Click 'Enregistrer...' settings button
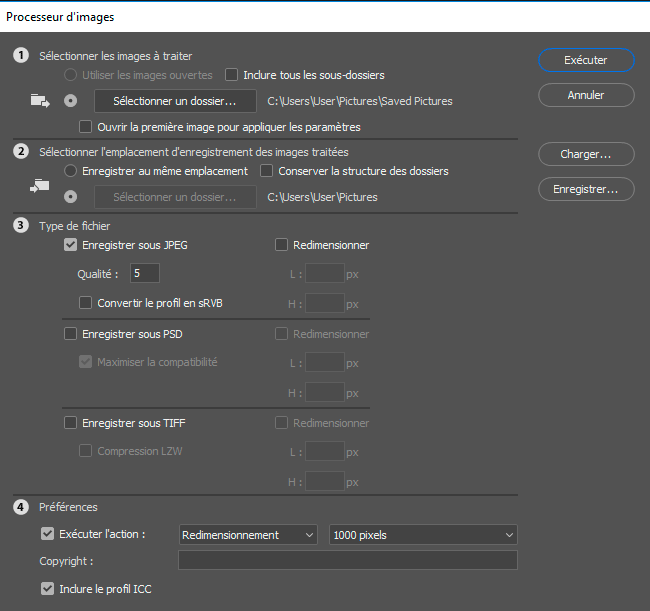This screenshot has width=650, height=611. 586,188
